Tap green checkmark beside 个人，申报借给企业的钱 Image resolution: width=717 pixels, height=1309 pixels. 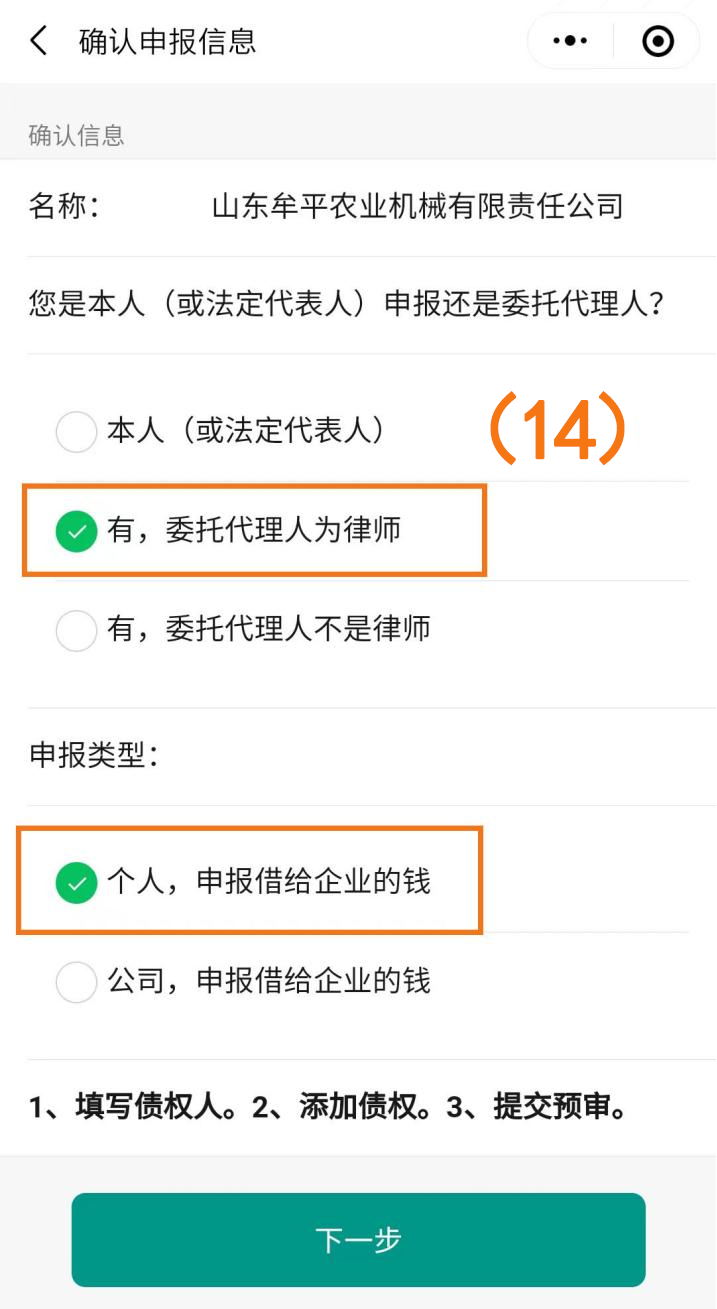76,882
